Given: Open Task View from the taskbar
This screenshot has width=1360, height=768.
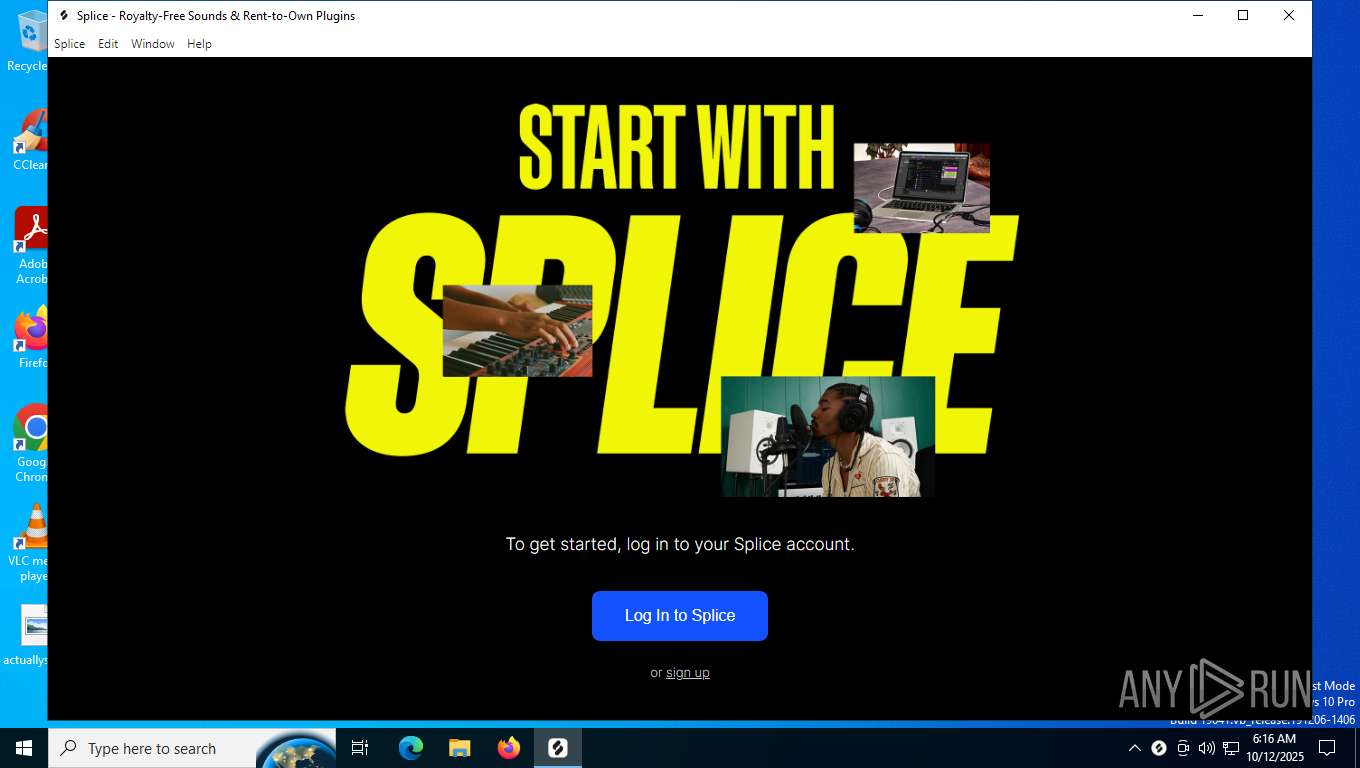Looking at the screenshot, I should point(360,748).
